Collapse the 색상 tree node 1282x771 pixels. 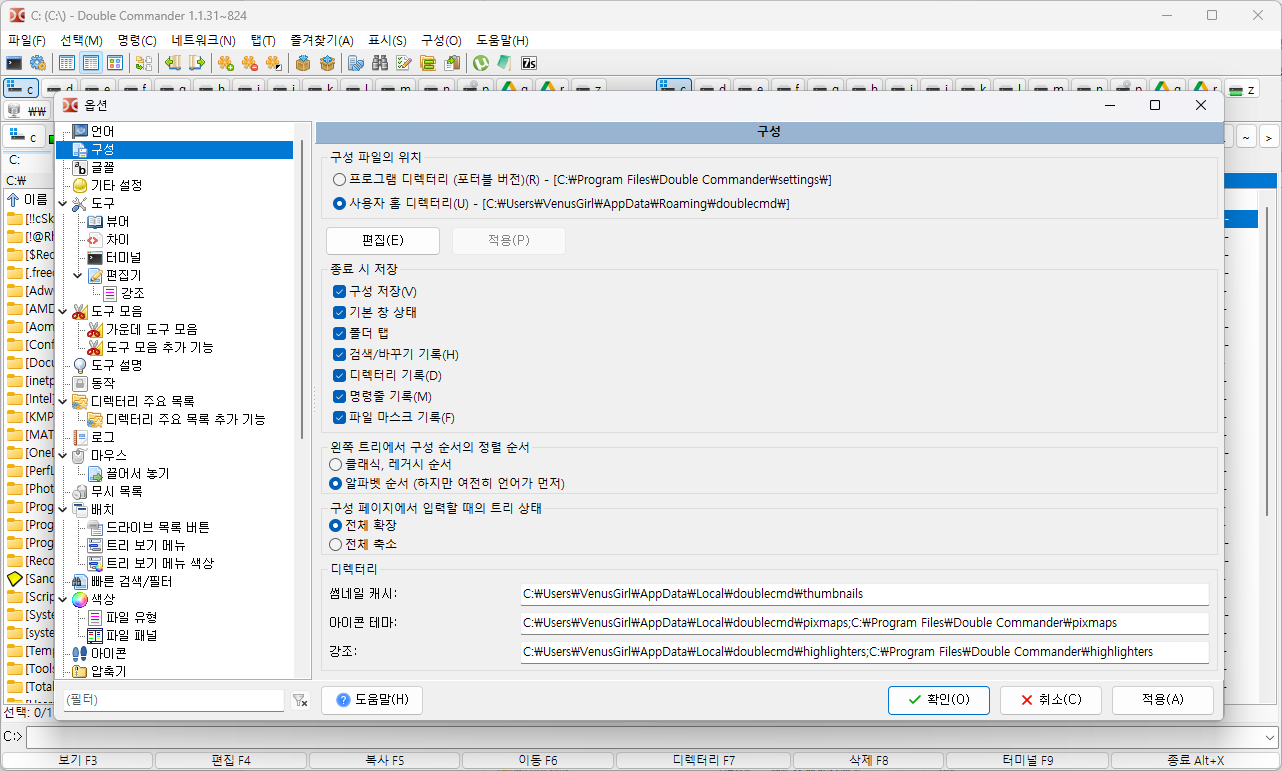coord(63,598)
